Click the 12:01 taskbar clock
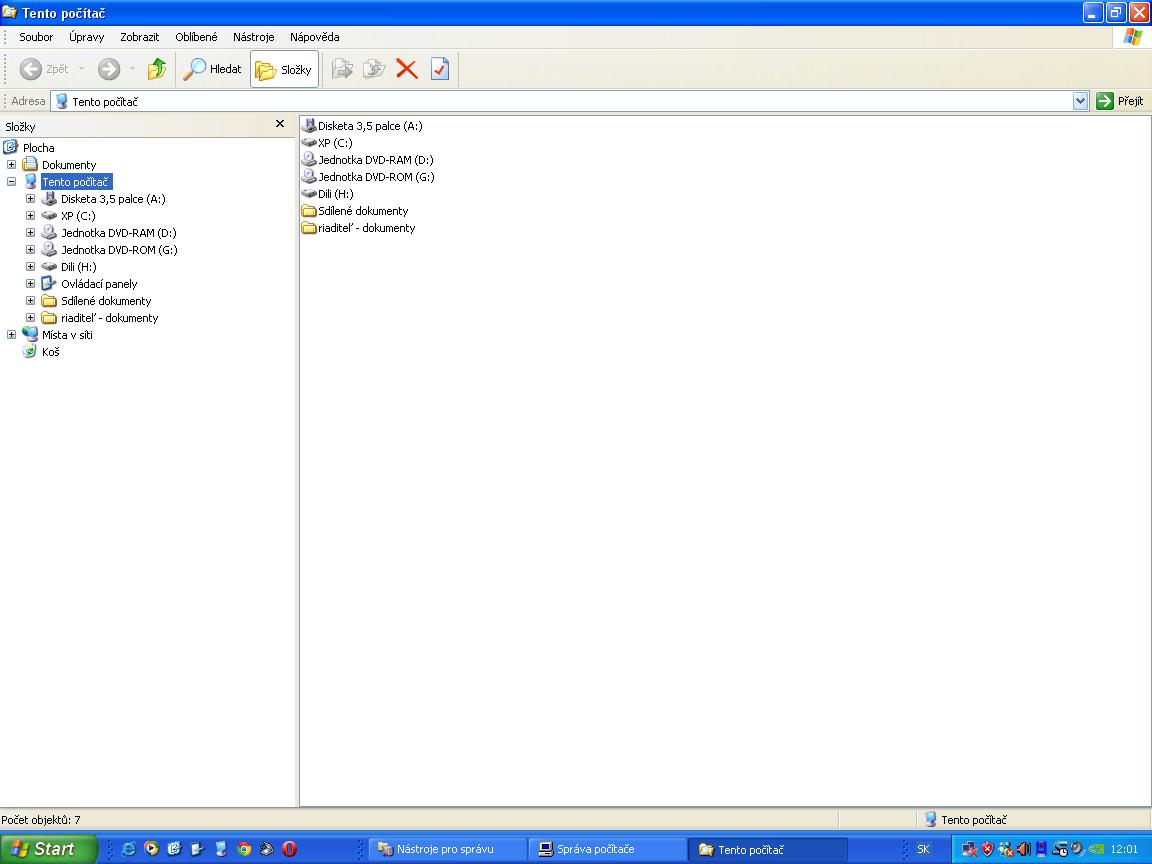This screenshot has height=864, width=1152. point(1124,849)
